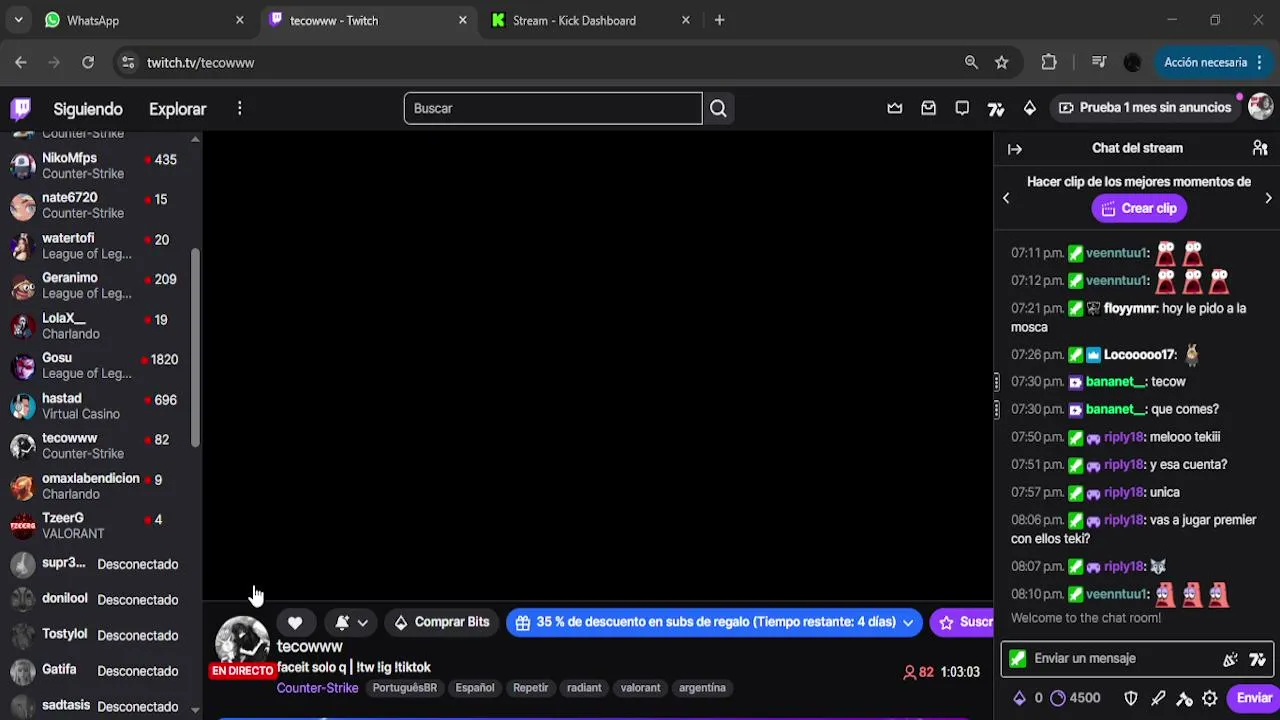Open the Prime loot crown icon
The height and width of the screenshot is (720, 1280).
point(895,108)
